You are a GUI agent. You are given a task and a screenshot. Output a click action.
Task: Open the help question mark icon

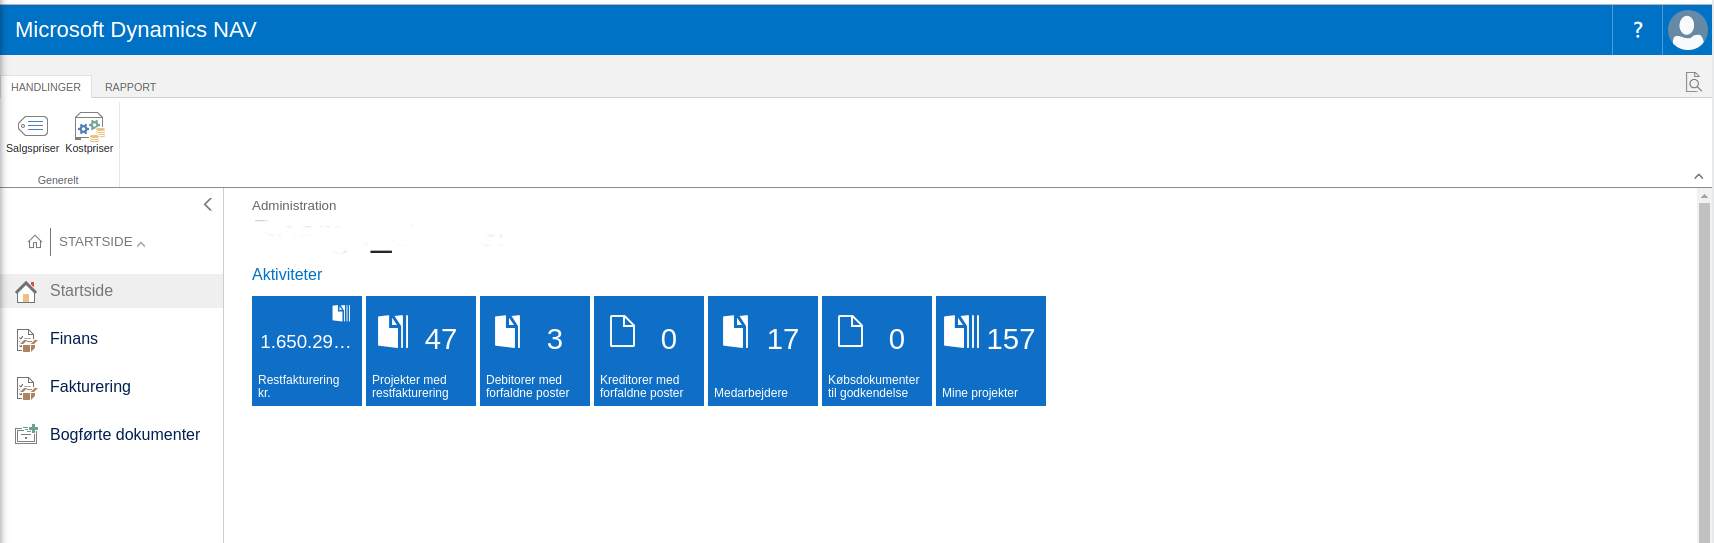(1638, 30)
